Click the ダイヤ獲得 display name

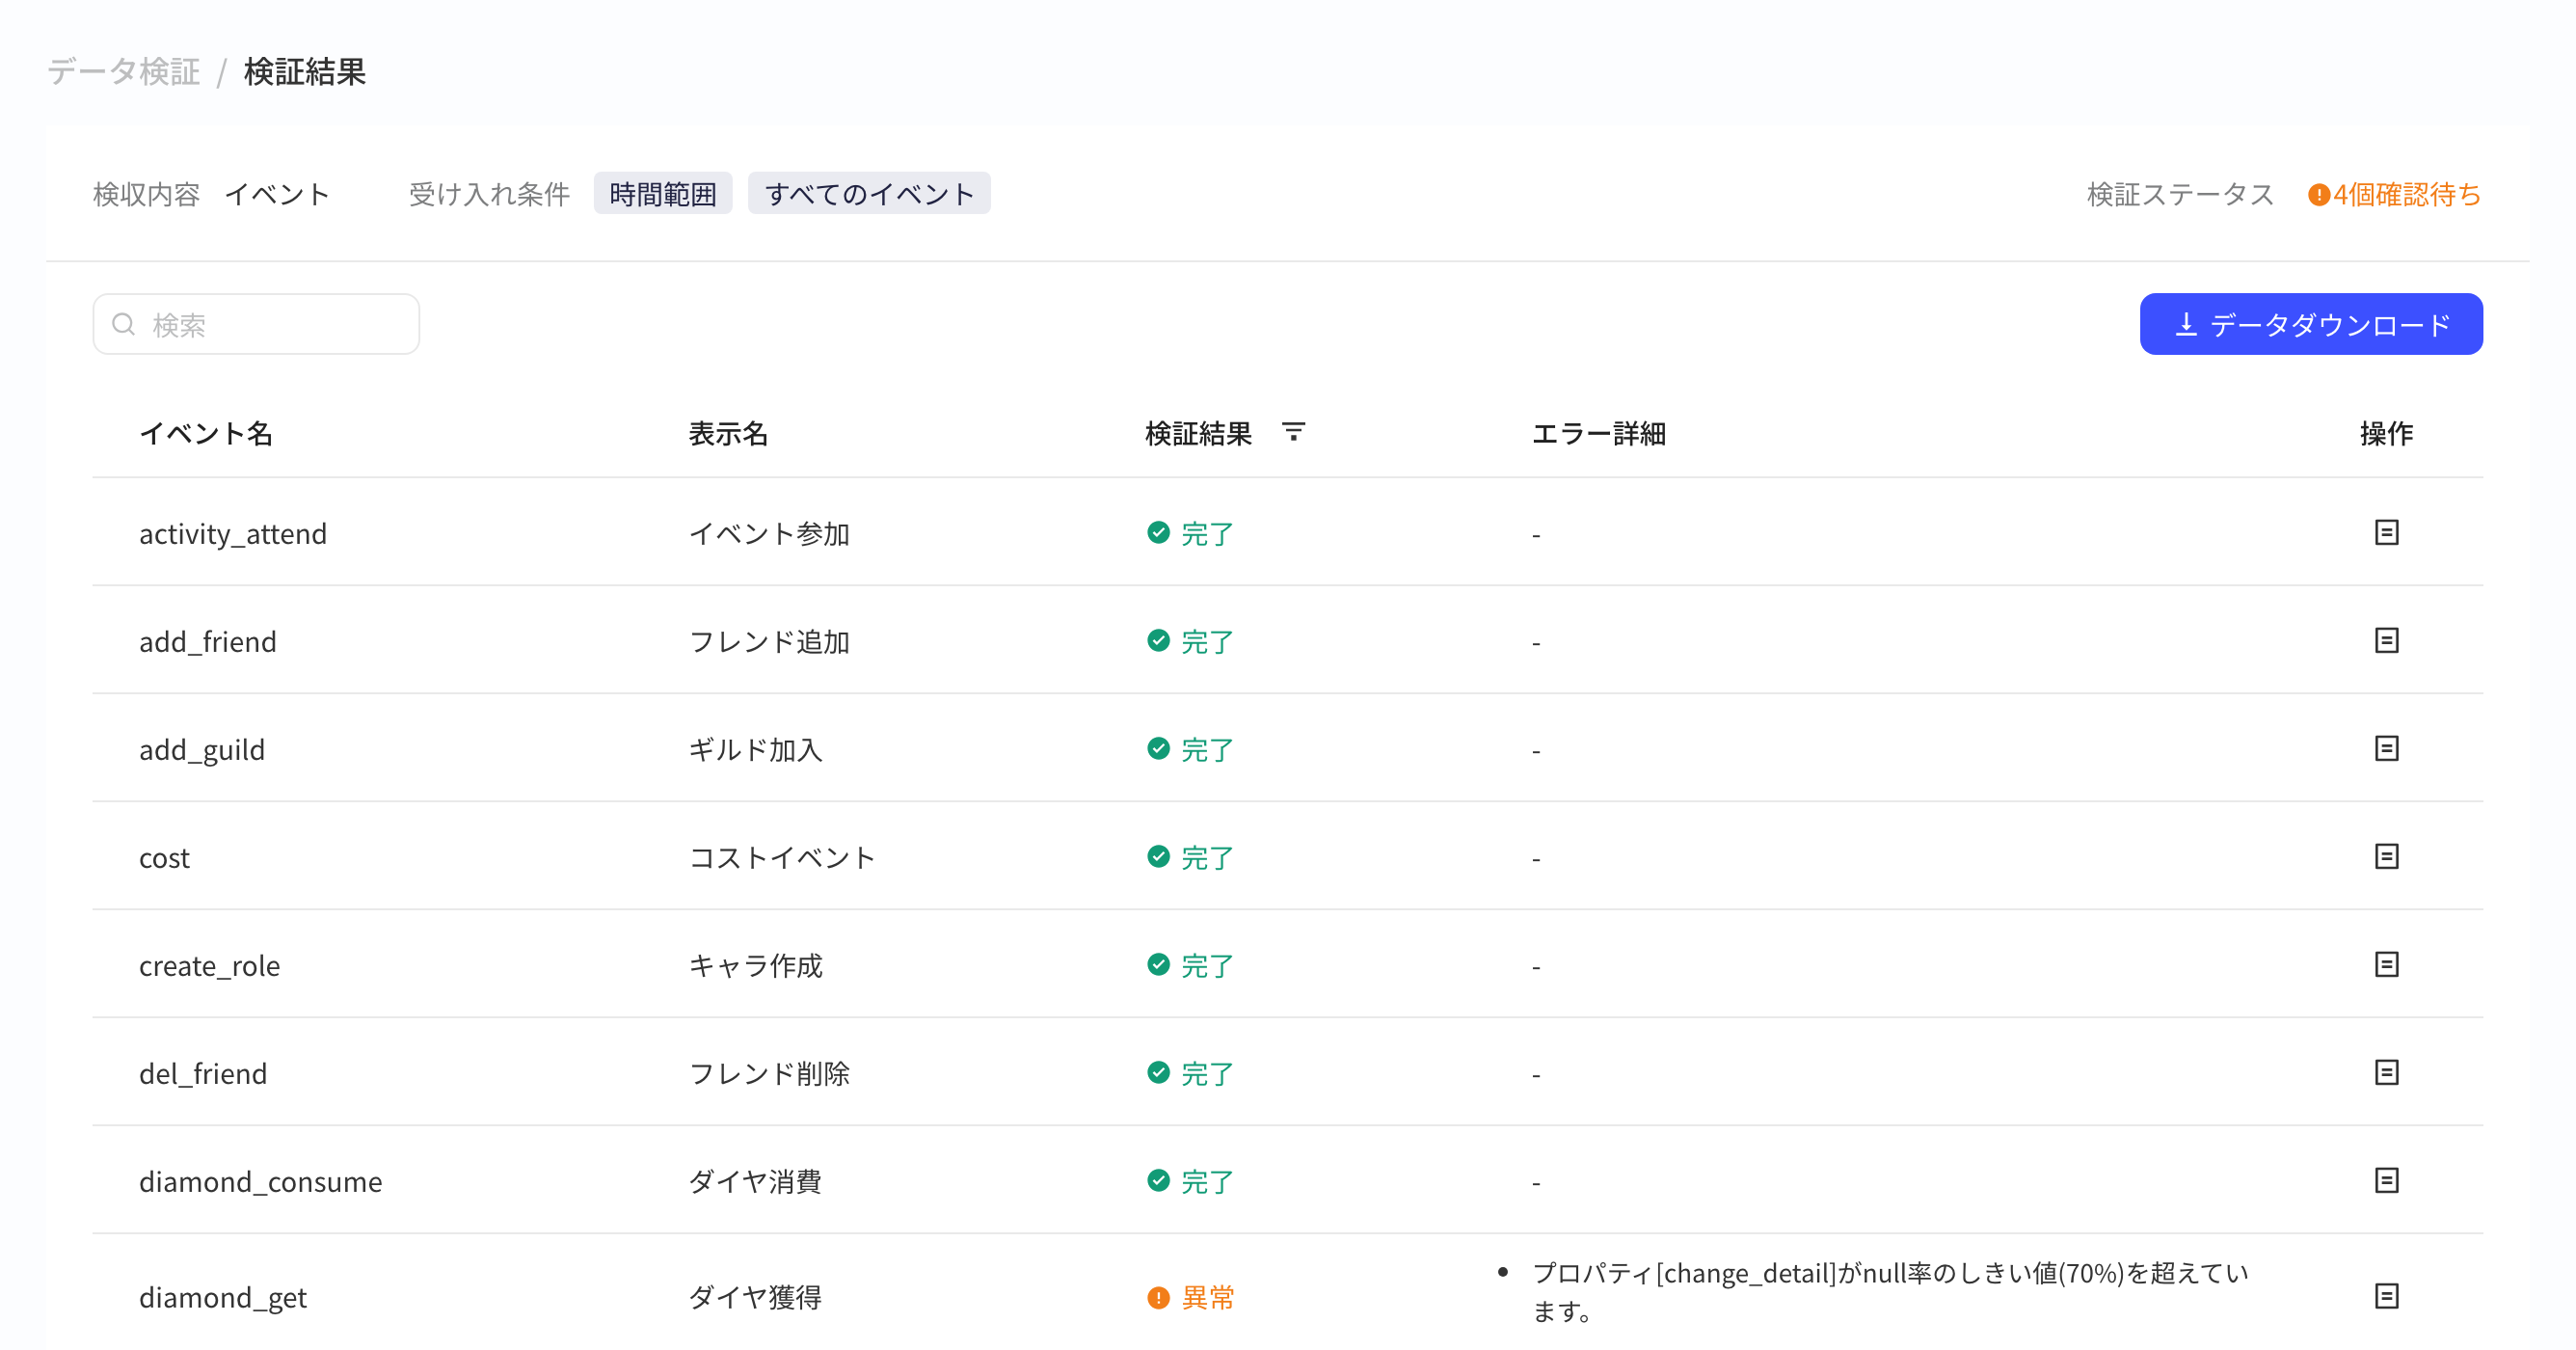click(x=755, y=1297)
